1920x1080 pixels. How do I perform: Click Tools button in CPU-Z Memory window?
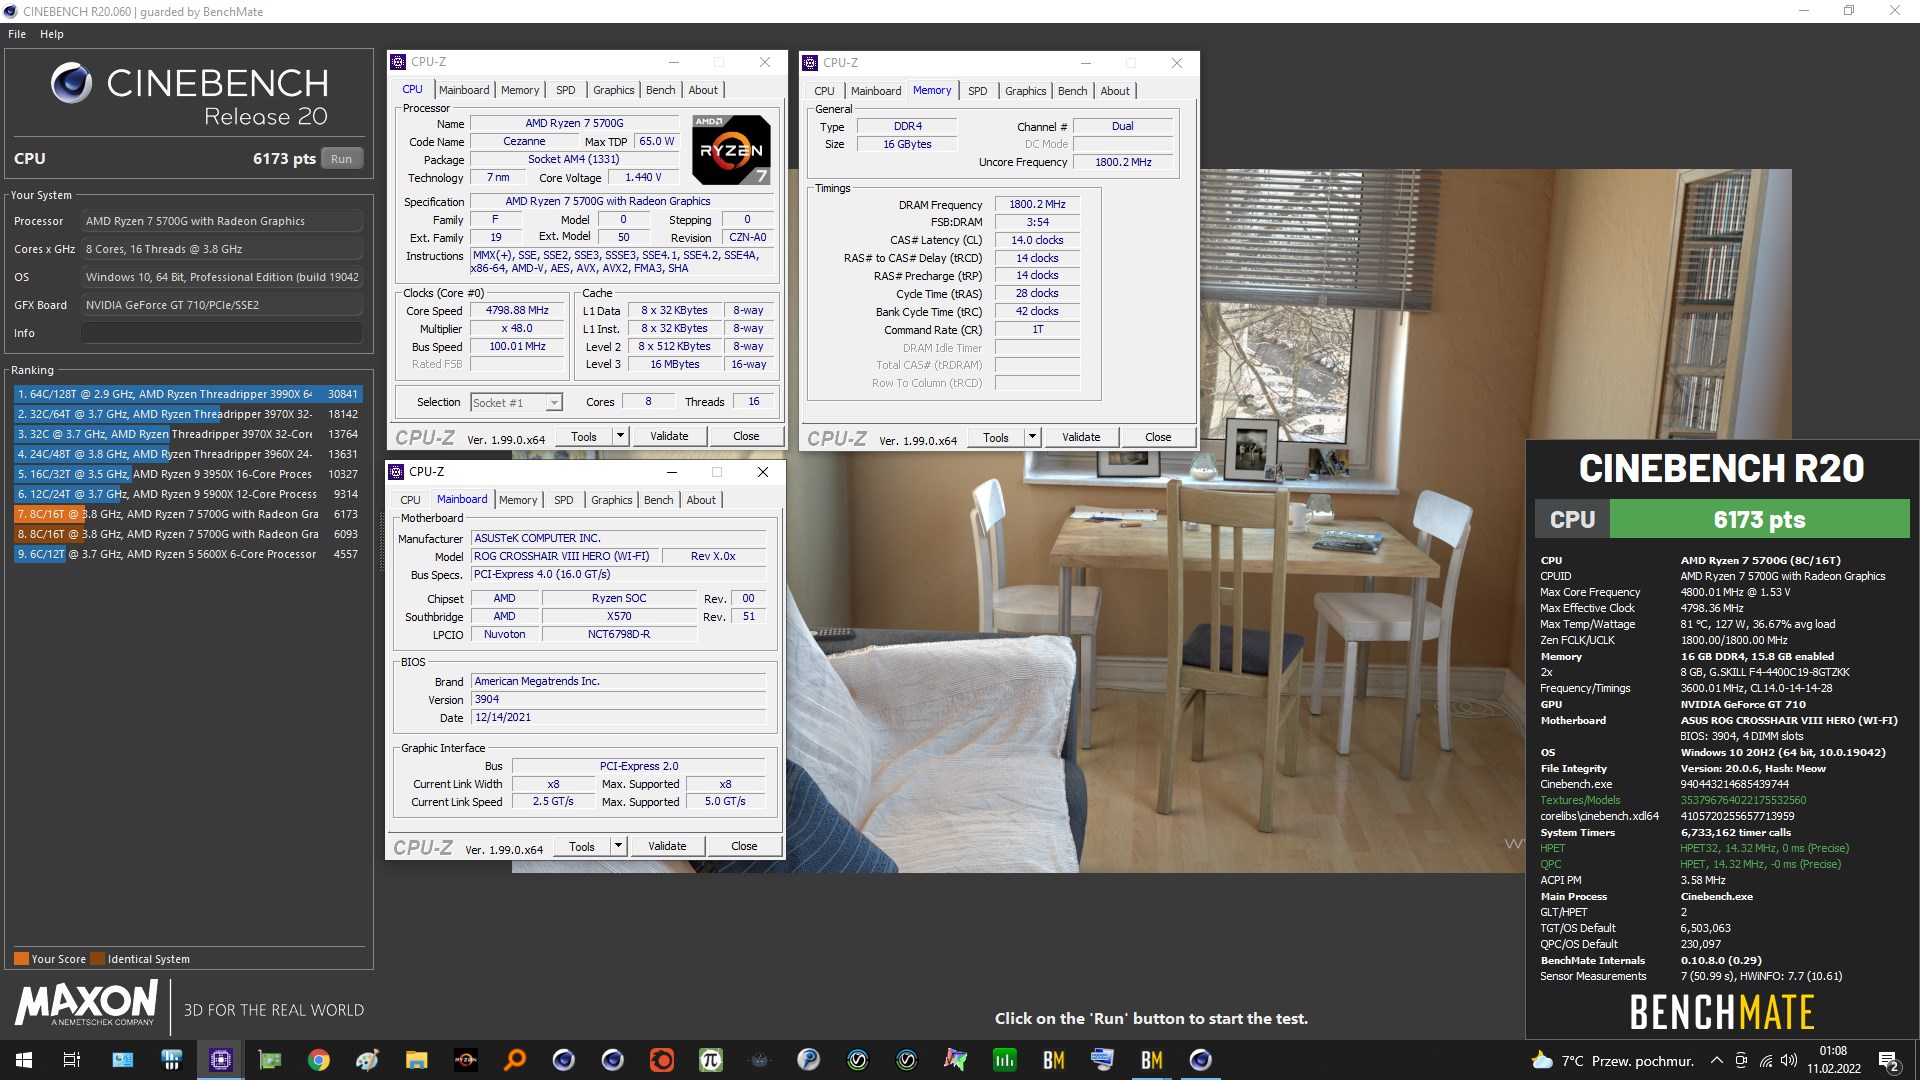(x=995, y=437)
